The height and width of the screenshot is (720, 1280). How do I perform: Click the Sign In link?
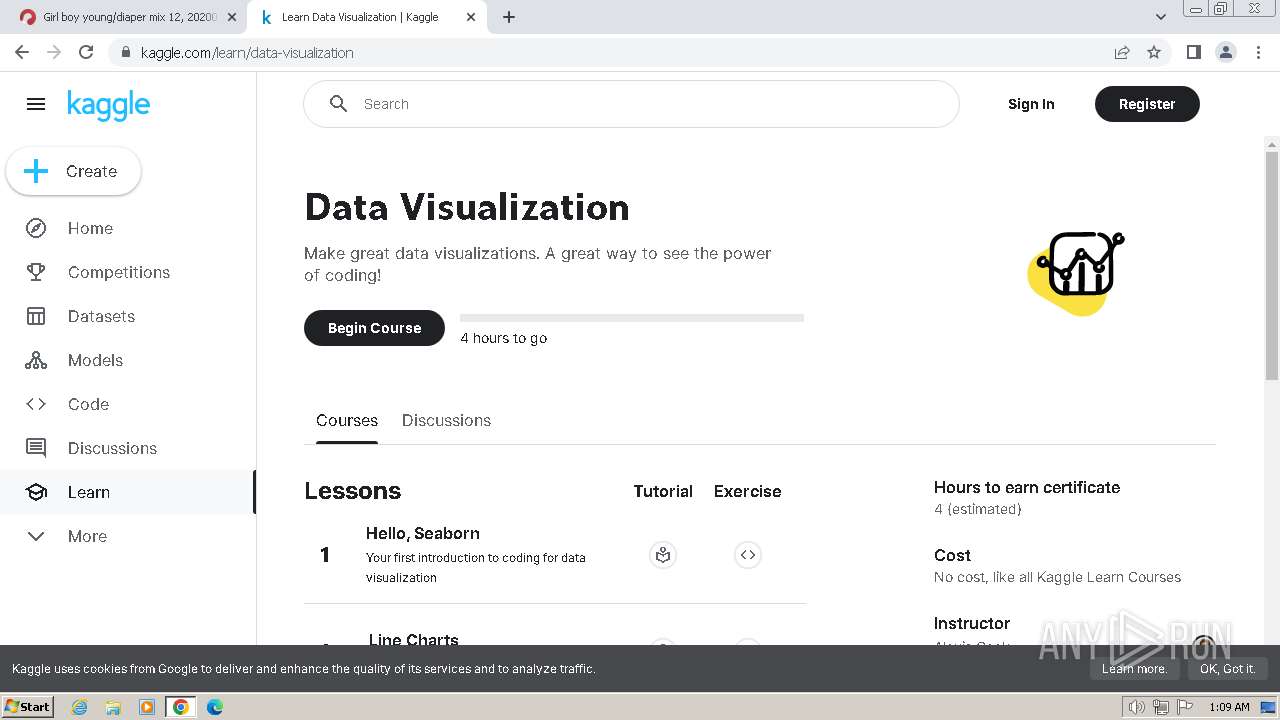pos(1031,104)
